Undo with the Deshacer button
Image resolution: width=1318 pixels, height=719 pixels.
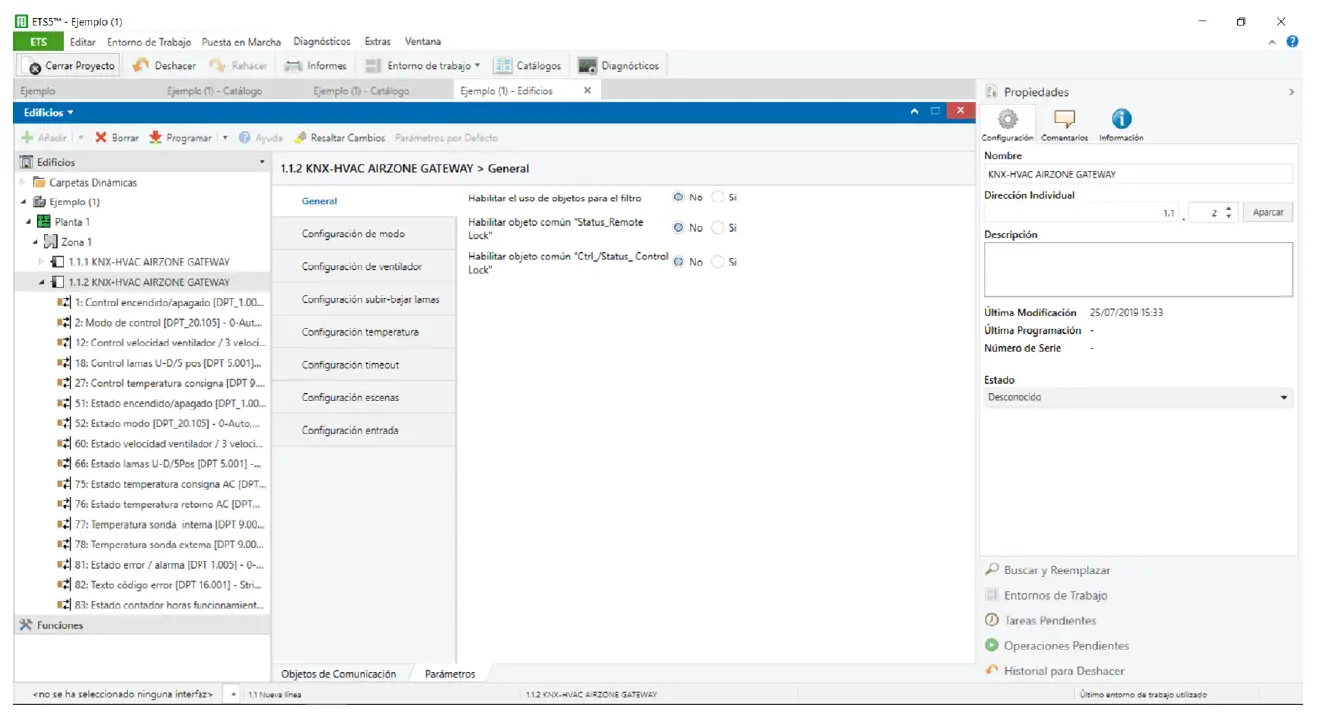click(x=165, y=66)
